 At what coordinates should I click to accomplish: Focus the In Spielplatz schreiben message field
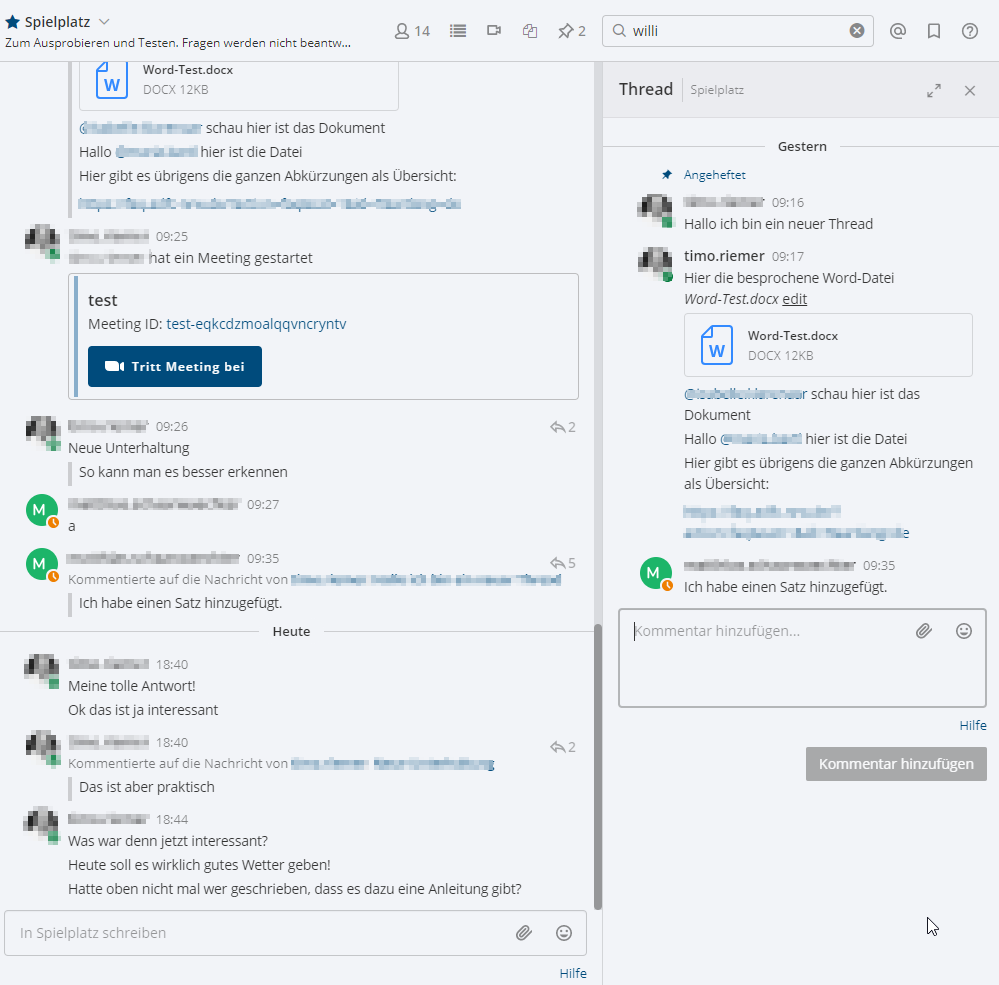point(260,933)
